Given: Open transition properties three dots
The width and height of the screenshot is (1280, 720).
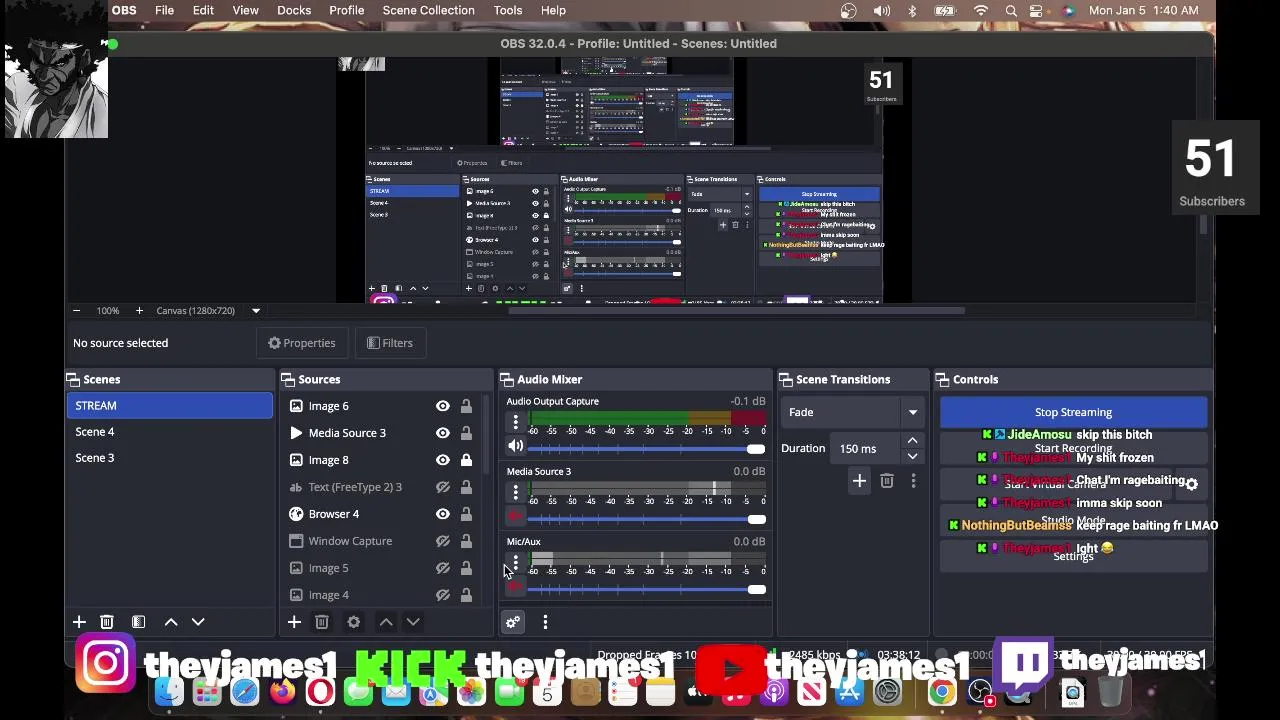Looking at the screenshot, I should (913, 481).
